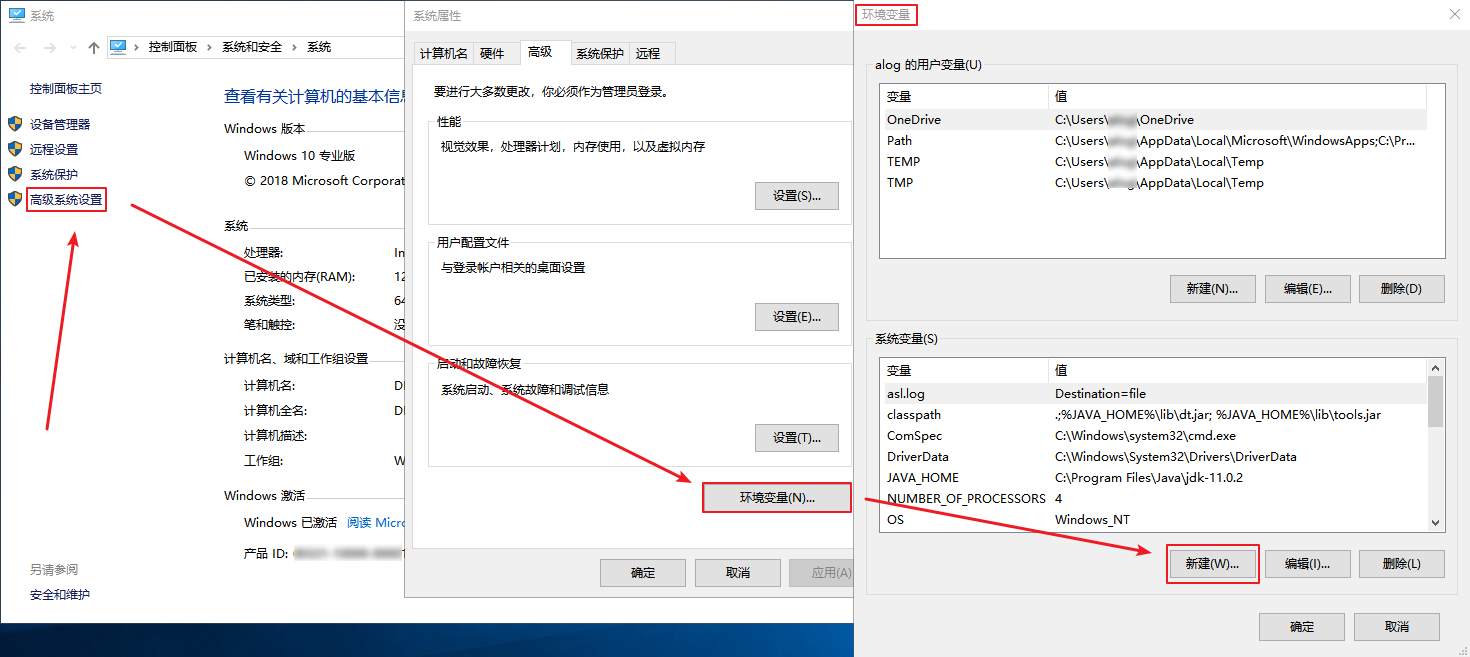Switch to the 硬件 tab
1470x657 pixels.
tap(493, 53)
